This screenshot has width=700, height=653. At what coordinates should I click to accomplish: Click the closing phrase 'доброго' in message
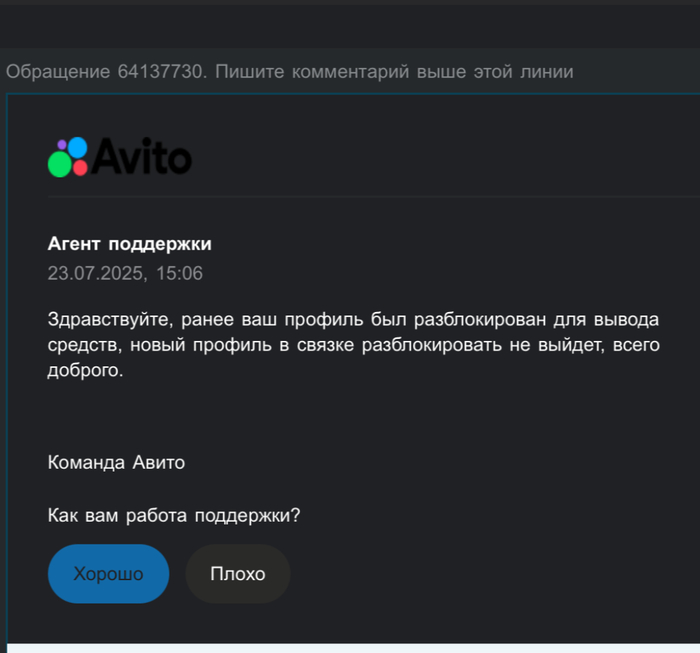[84, 370]
